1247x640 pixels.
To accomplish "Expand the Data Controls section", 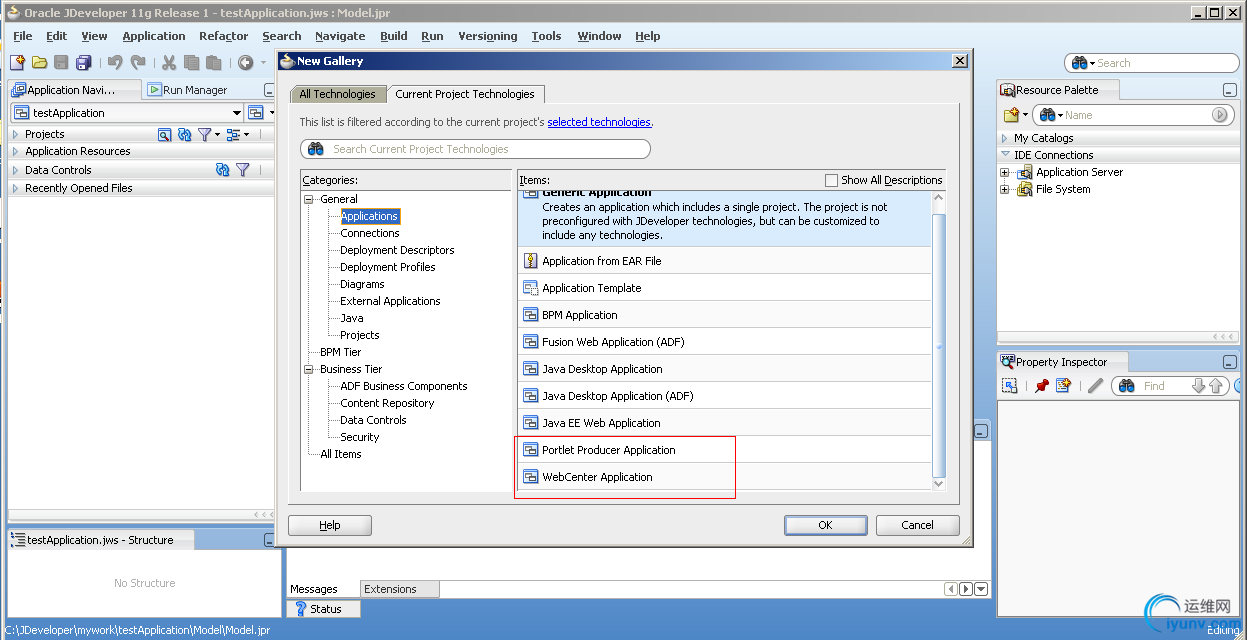I will [x=15, y=170].
